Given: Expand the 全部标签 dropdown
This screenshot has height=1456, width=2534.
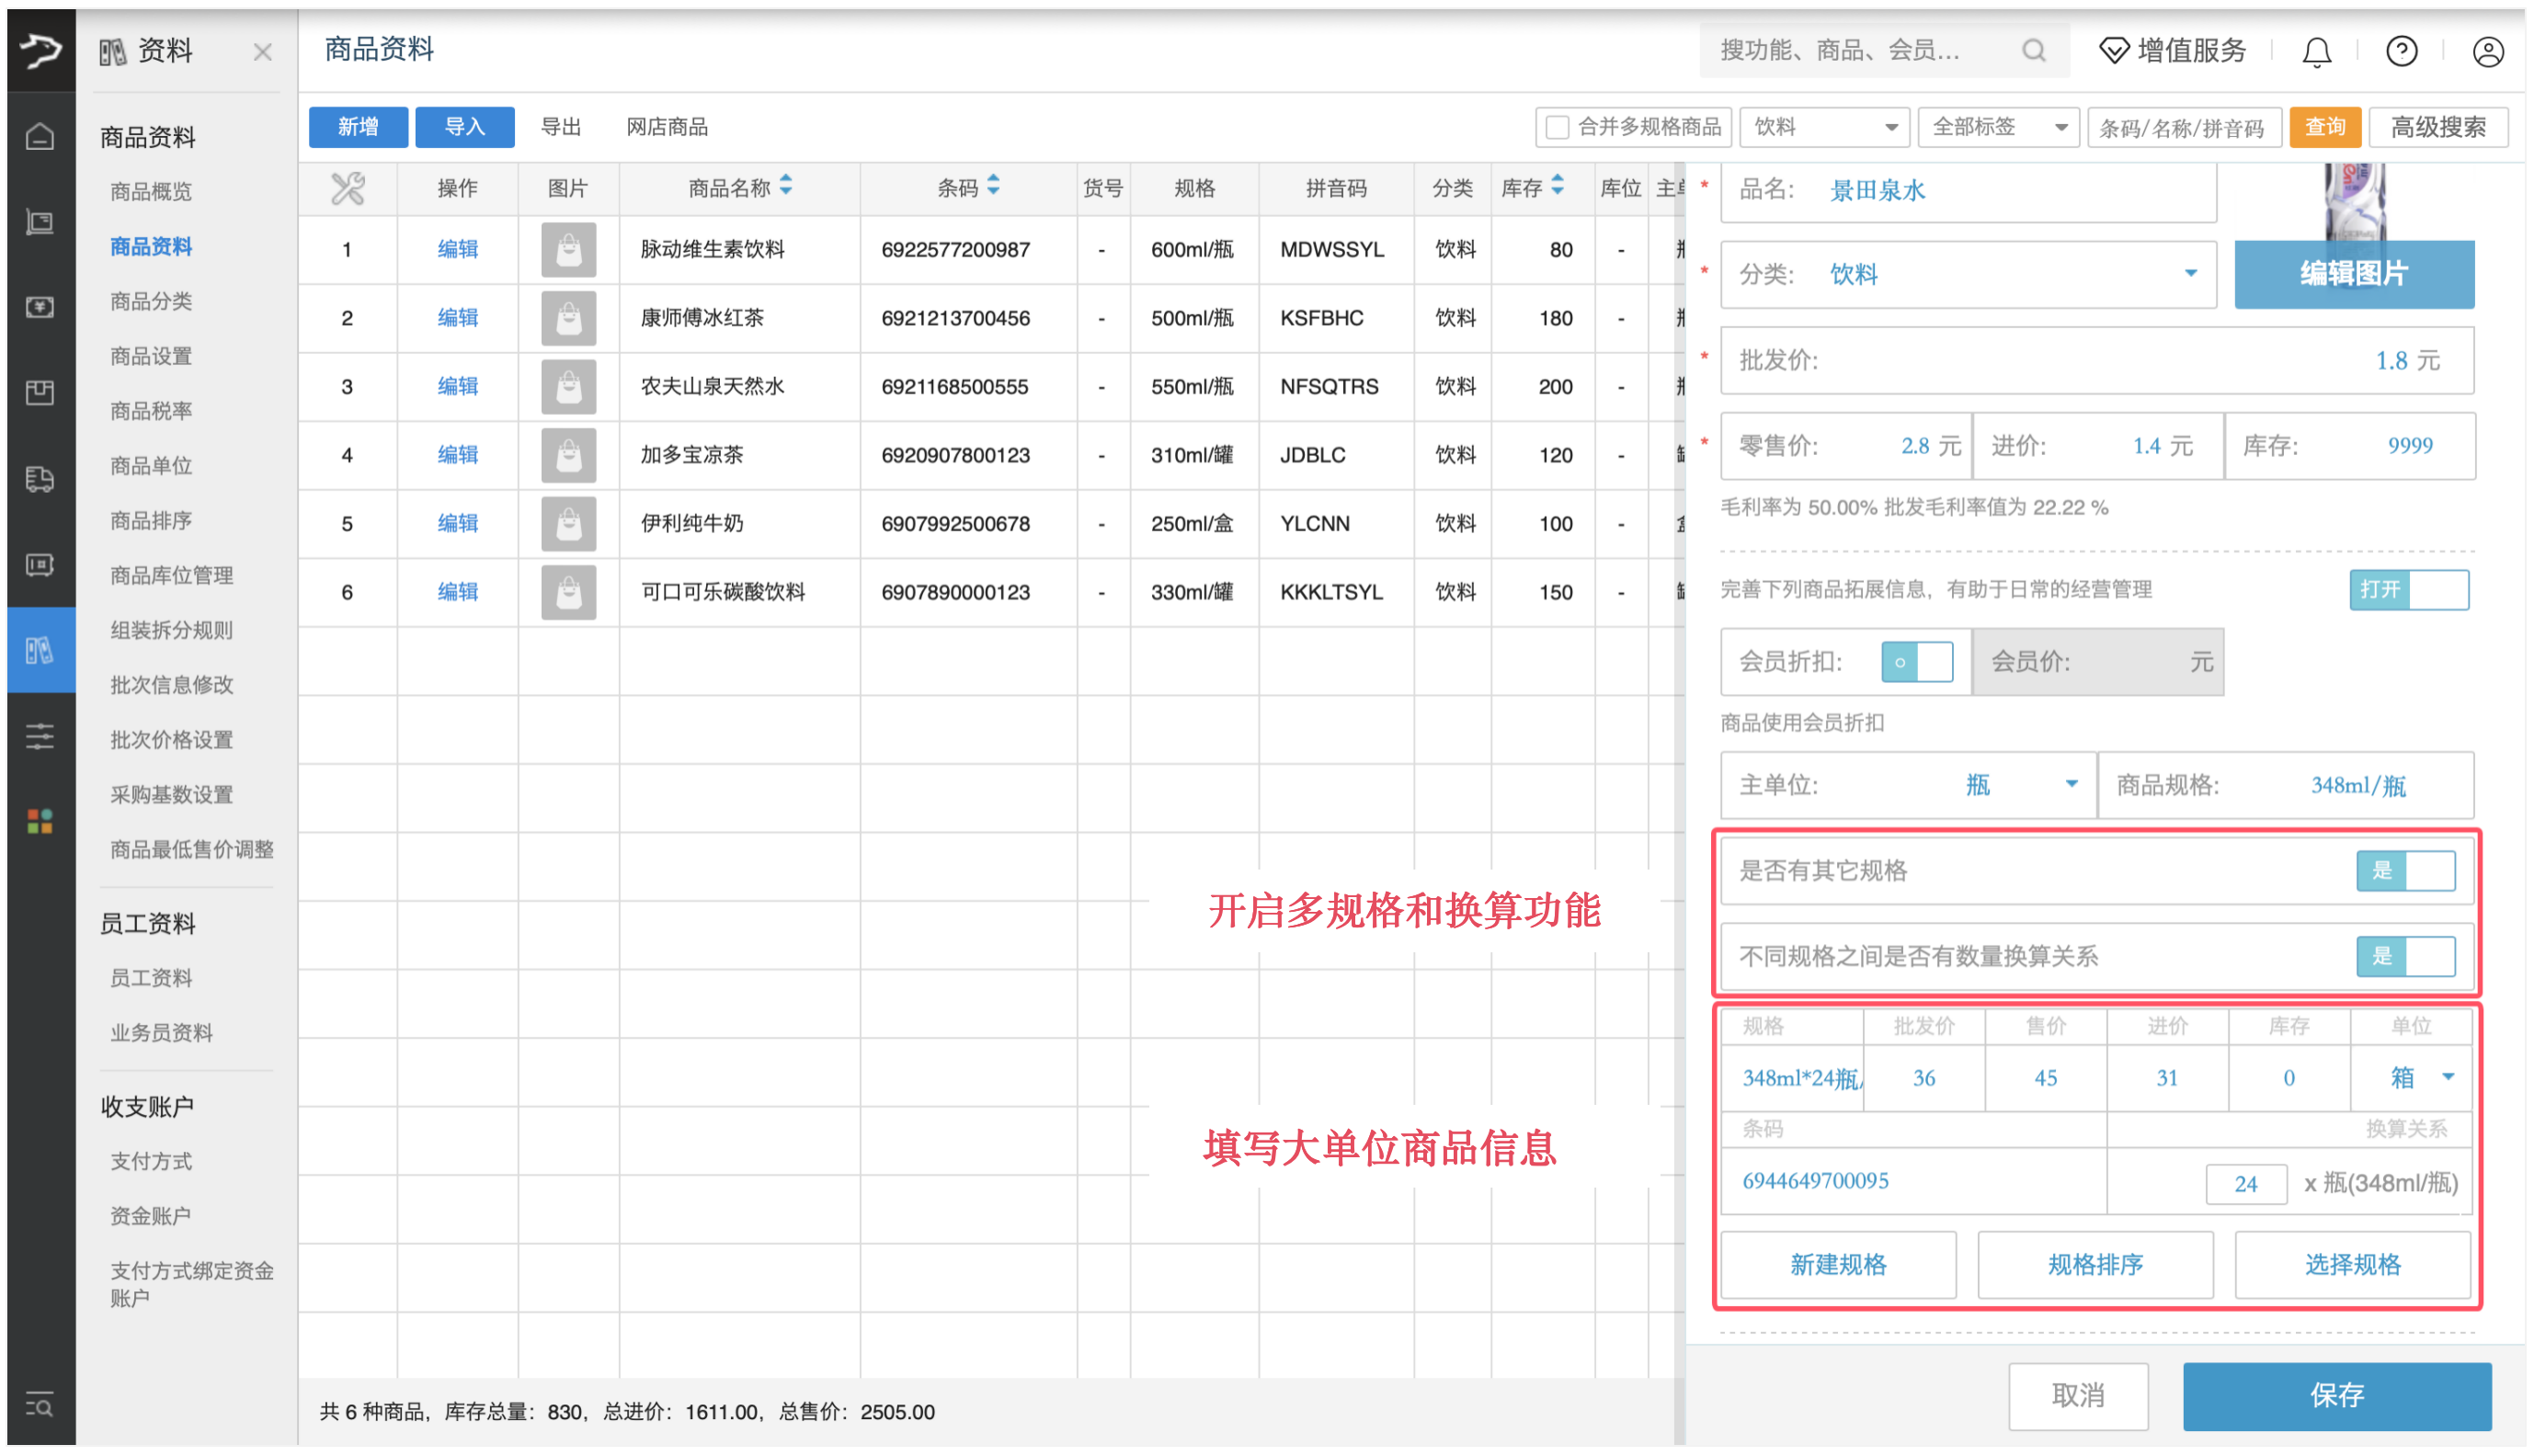Looking at the screenshot, I should click(1998, 128).
